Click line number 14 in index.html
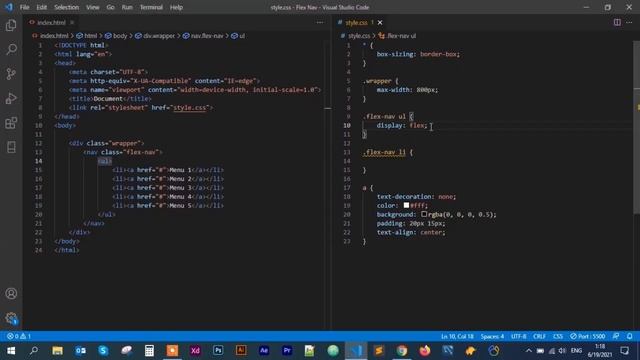This screenshot has height=360, width=640. (x=39, y=161)
